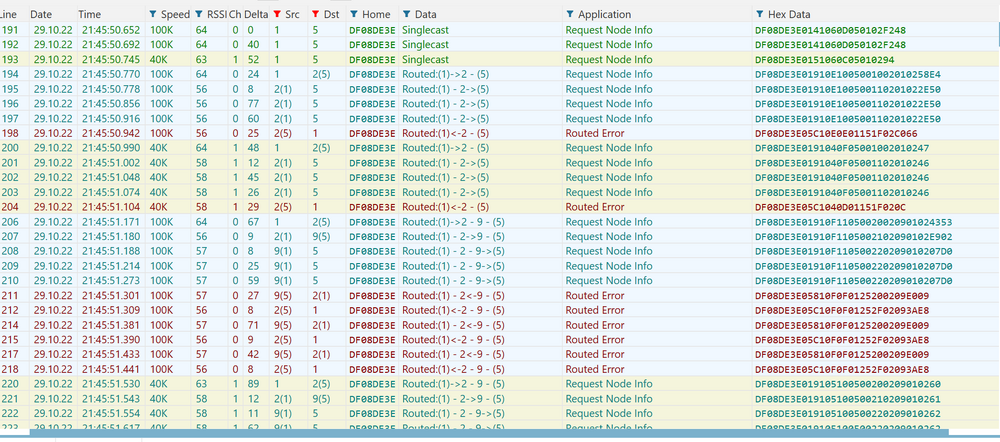
Task: Open the Hex Data column filter icon
Action: pyautogui.click(x=761, y=15)
